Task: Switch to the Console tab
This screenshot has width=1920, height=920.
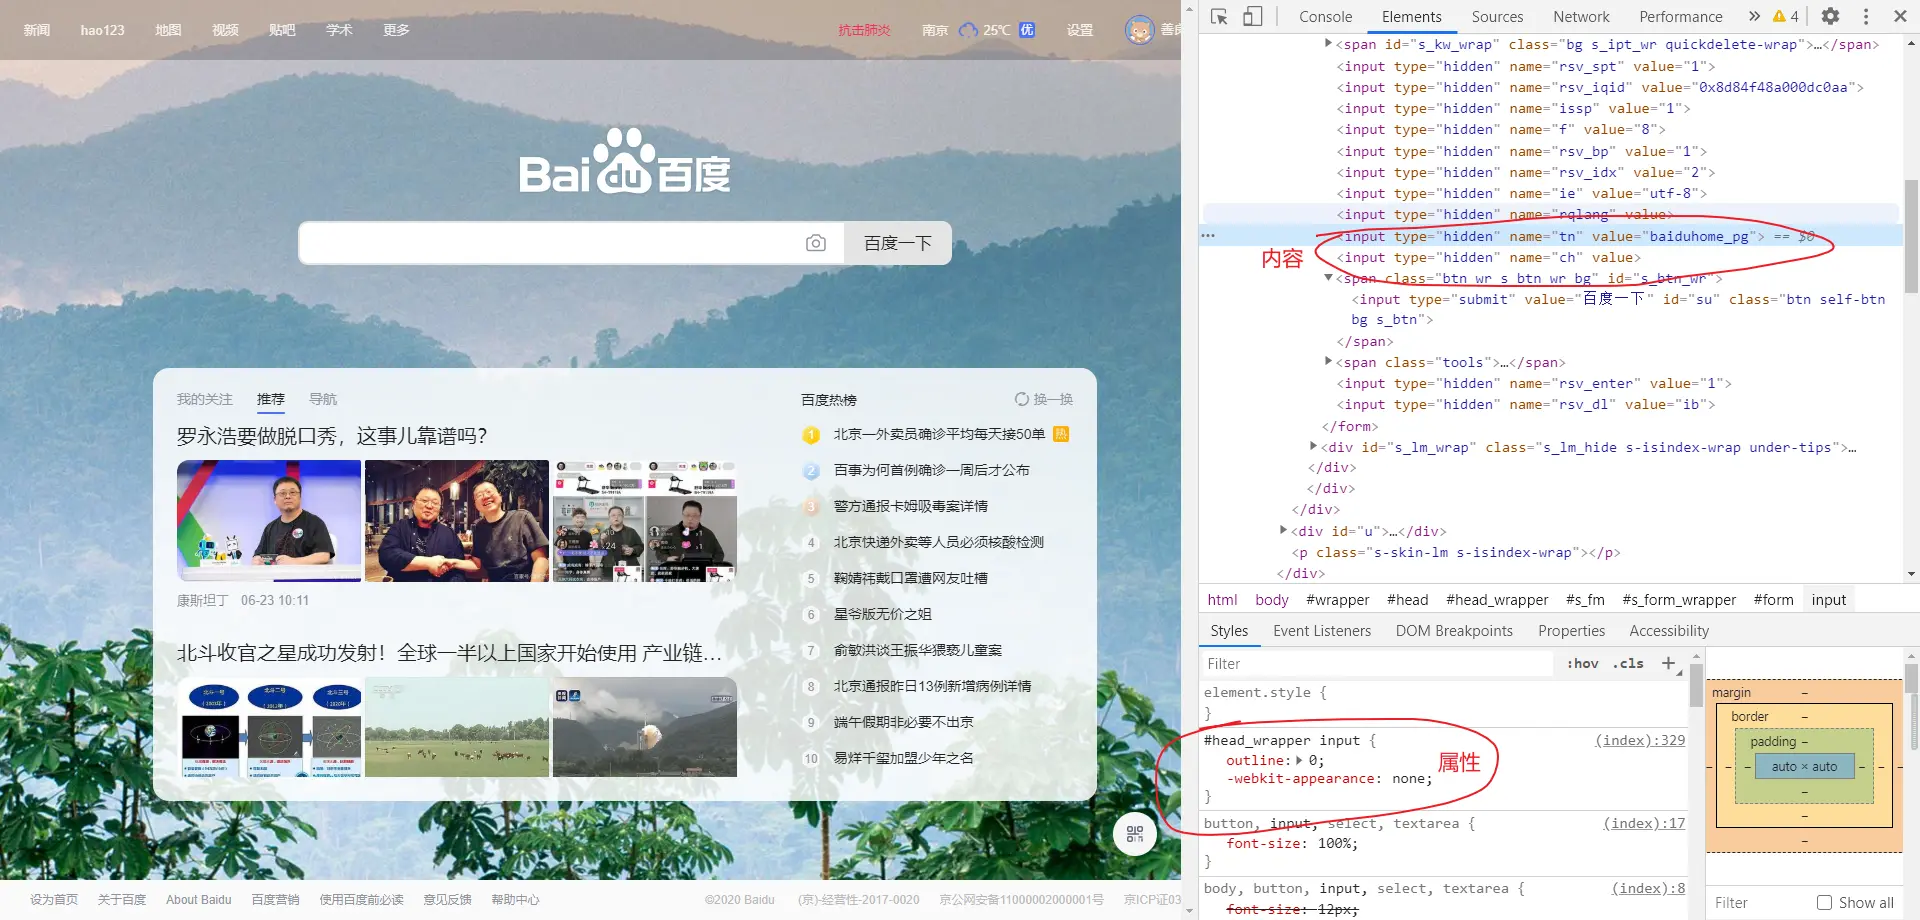Action: coord(1325,16)
